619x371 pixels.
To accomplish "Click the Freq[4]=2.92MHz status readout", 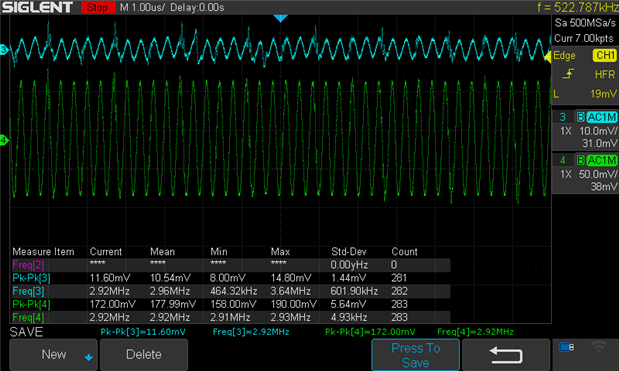I will (x=475, y=332).
